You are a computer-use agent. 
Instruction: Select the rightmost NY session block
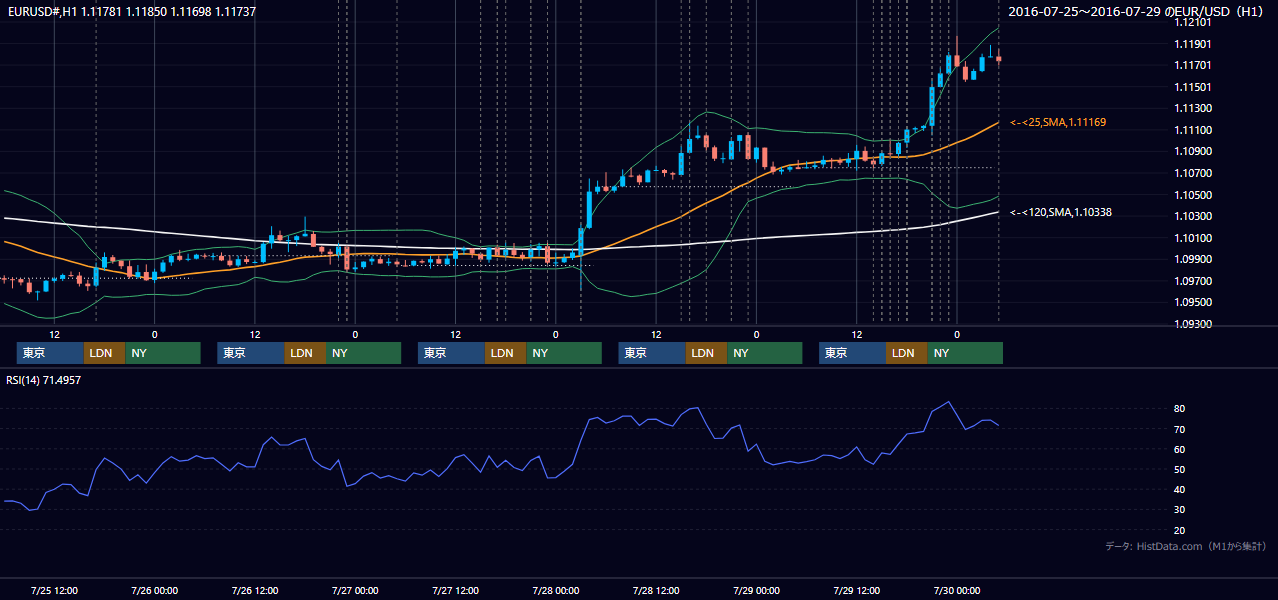(x=965, y=353)
